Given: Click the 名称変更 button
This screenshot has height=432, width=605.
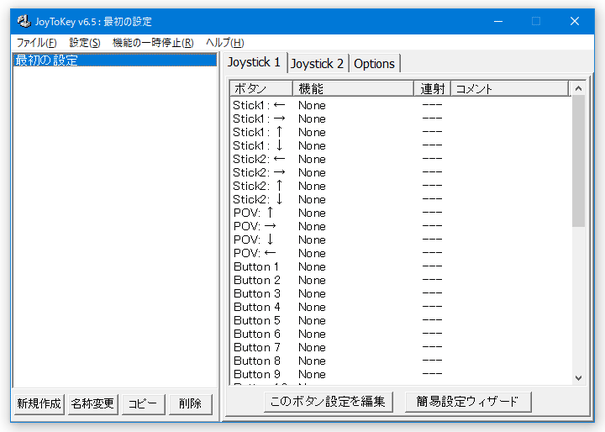Looking at the screenshot, I should point(93,404).
